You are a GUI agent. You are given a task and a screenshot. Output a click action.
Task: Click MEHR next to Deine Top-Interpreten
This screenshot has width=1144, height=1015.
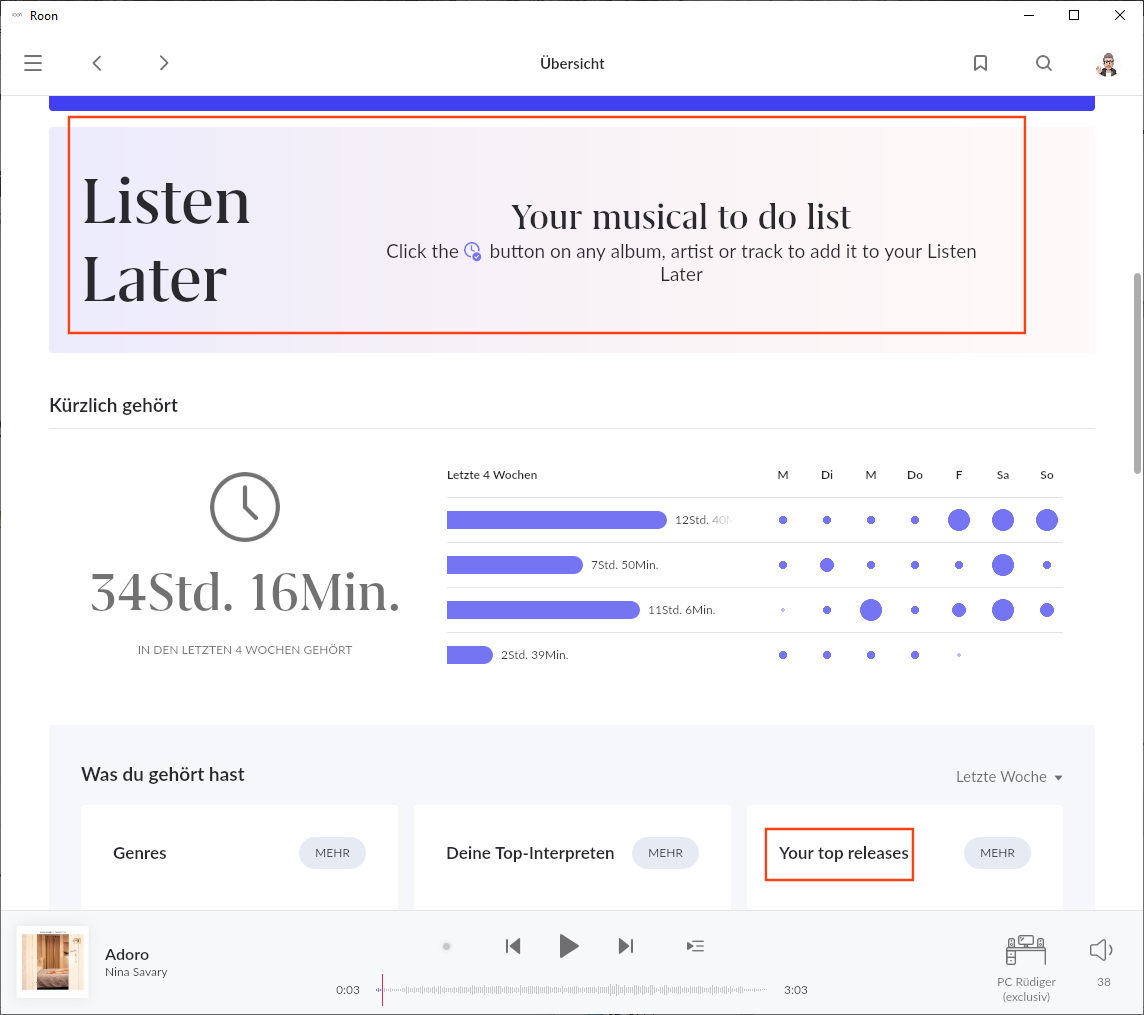[x=665, y=853]
